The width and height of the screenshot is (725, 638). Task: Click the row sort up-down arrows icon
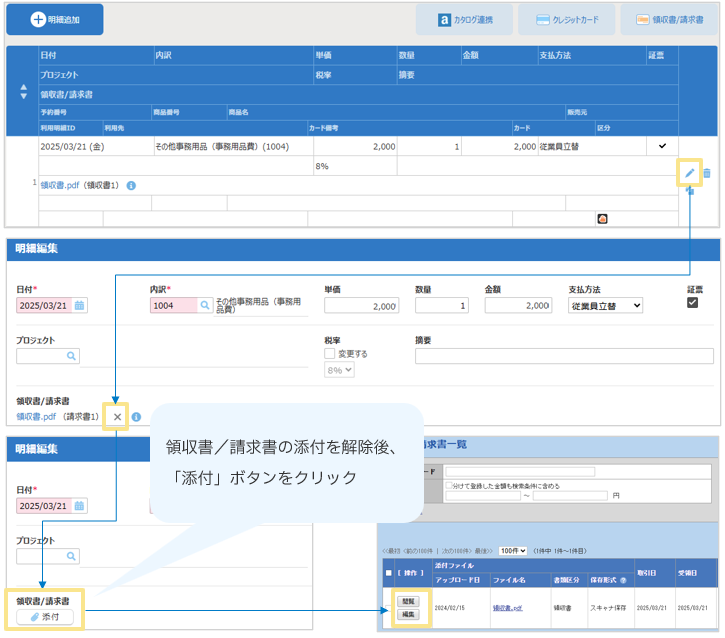tap(24, 92)
